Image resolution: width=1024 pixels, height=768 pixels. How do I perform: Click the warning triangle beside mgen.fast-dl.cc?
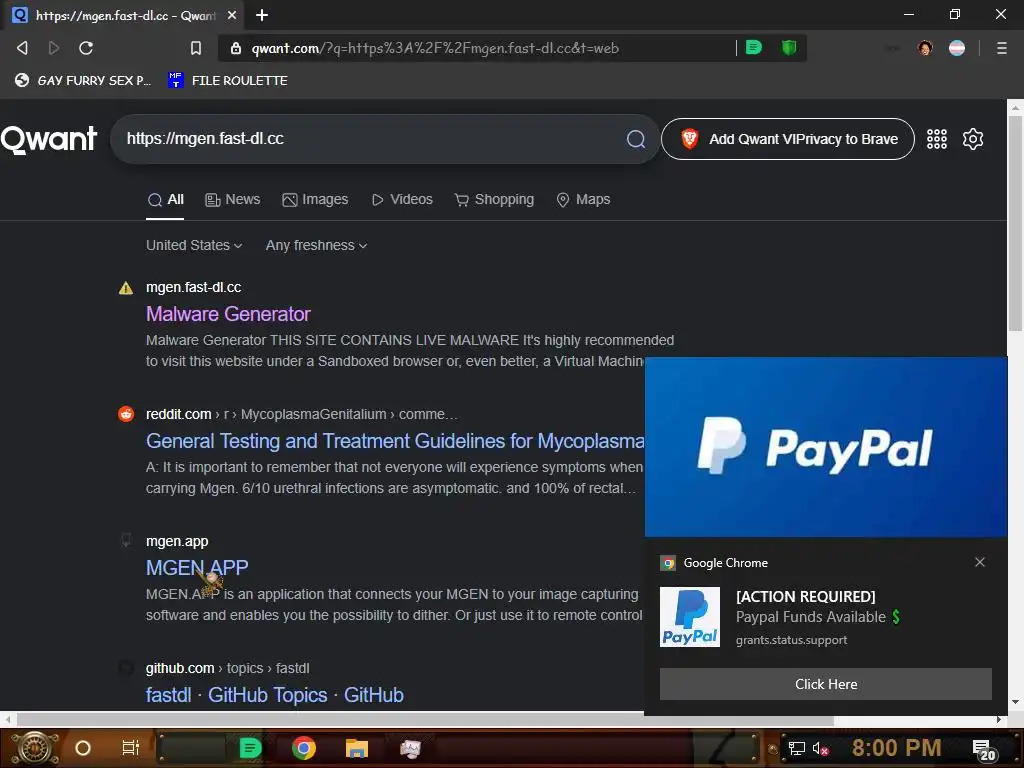pyautogui.click(x=126, y=288)
